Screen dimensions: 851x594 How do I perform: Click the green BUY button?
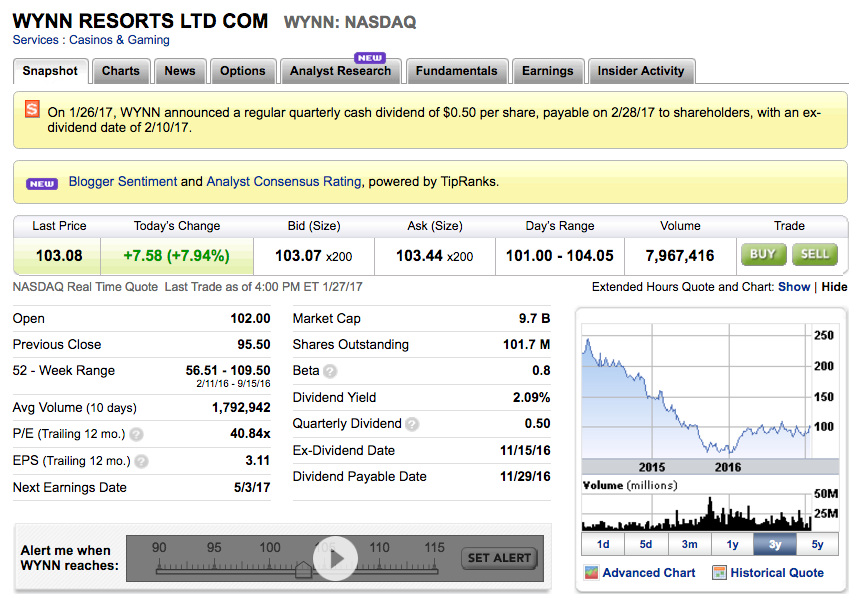tap(762, 254)
